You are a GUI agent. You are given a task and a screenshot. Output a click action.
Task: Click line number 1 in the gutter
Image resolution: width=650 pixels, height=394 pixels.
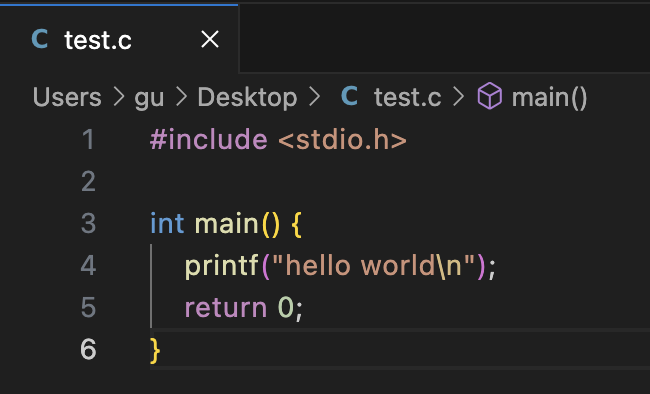coord(88,139)
